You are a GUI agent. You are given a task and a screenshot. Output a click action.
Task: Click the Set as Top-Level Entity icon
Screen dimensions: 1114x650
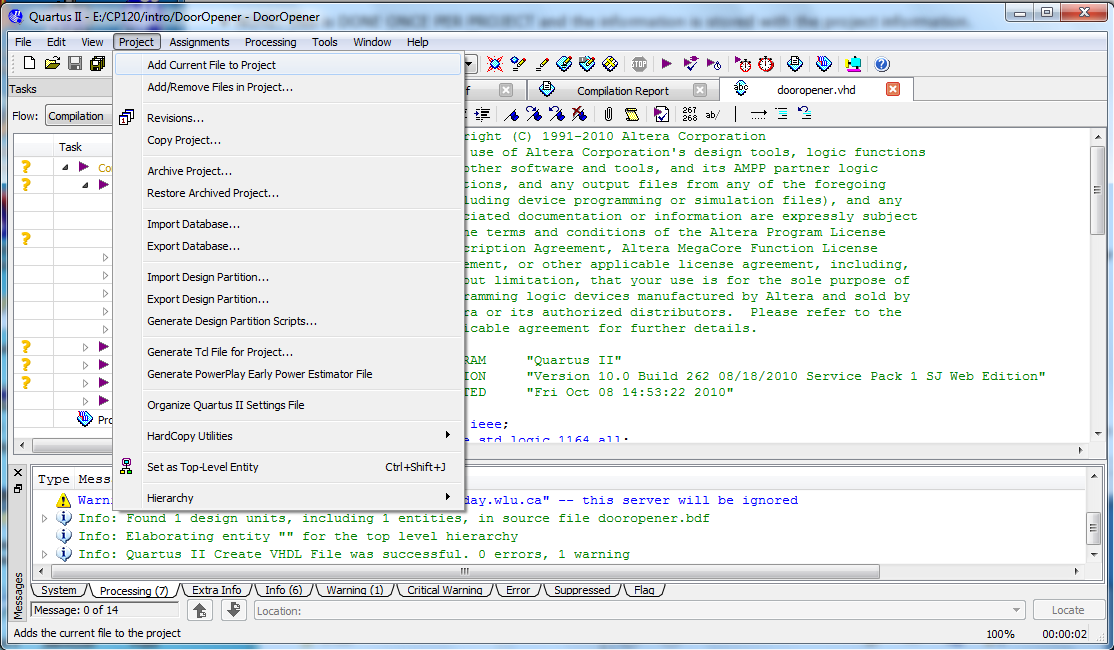coord(126,466)
